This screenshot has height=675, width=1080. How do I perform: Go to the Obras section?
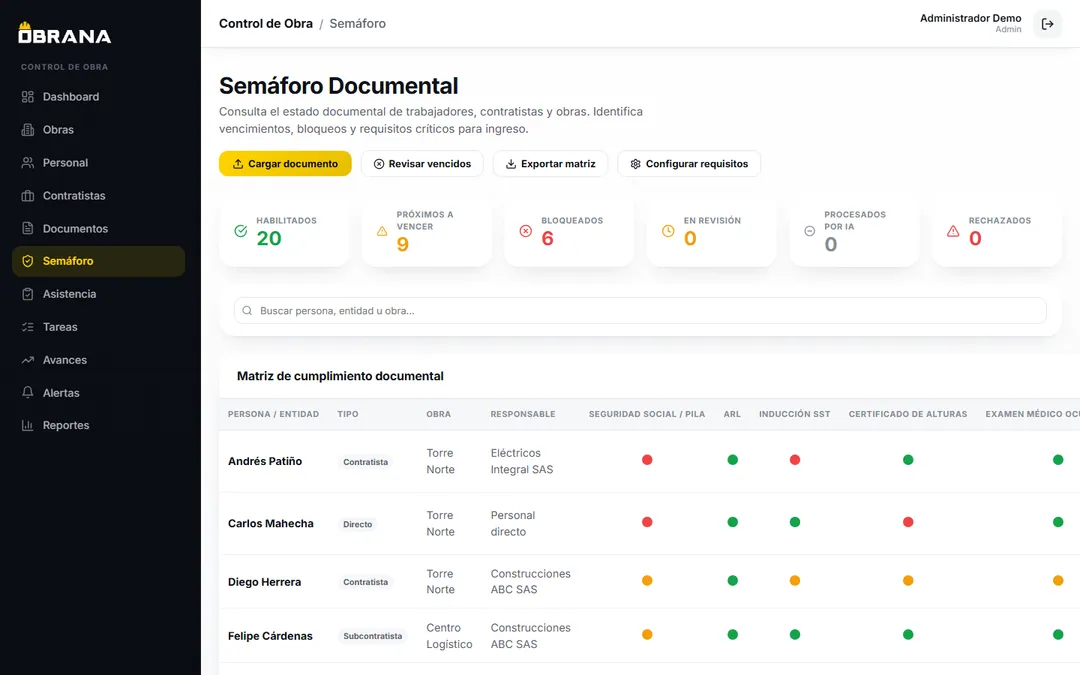(98, 129)
